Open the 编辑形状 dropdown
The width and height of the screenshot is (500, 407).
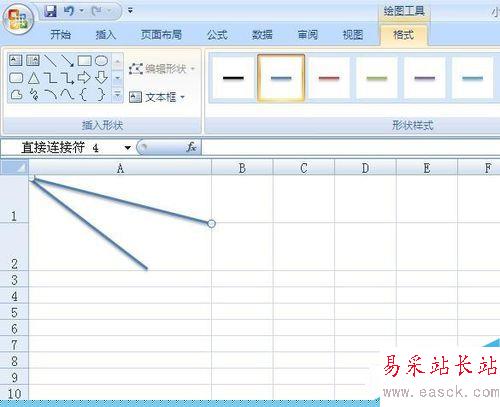[x=162, y=69]
